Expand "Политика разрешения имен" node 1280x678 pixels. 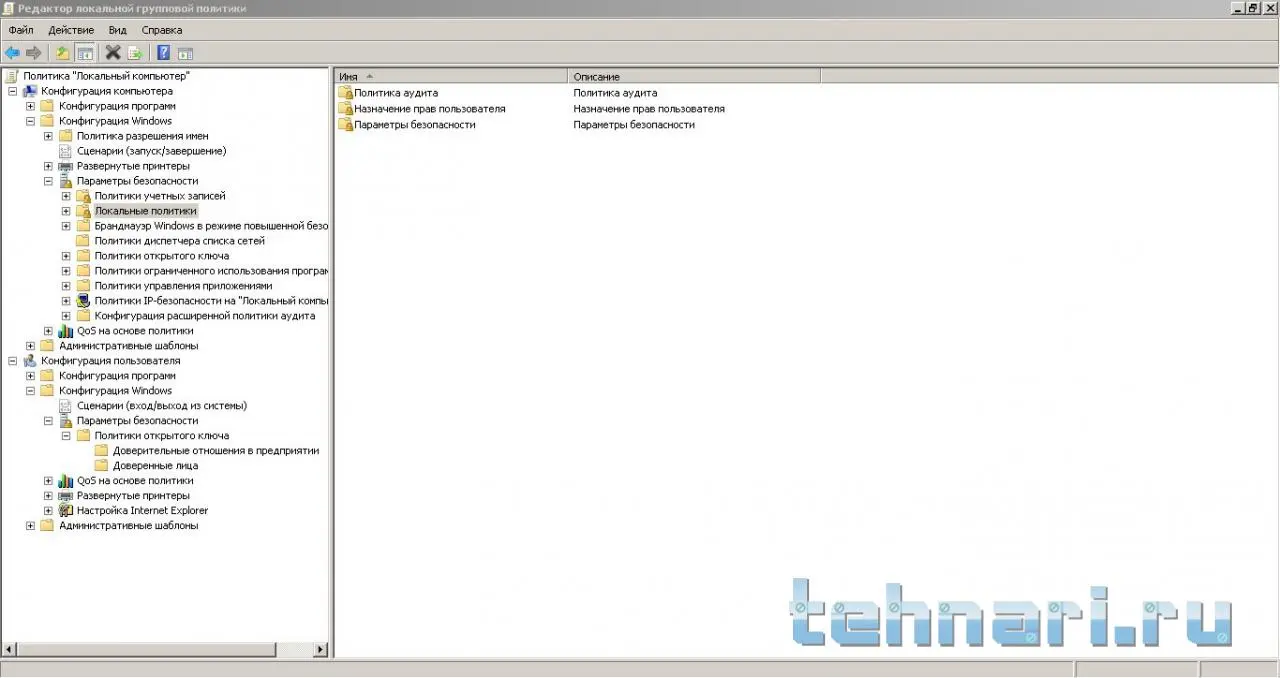pyautogui.click(x=48, y=136)
